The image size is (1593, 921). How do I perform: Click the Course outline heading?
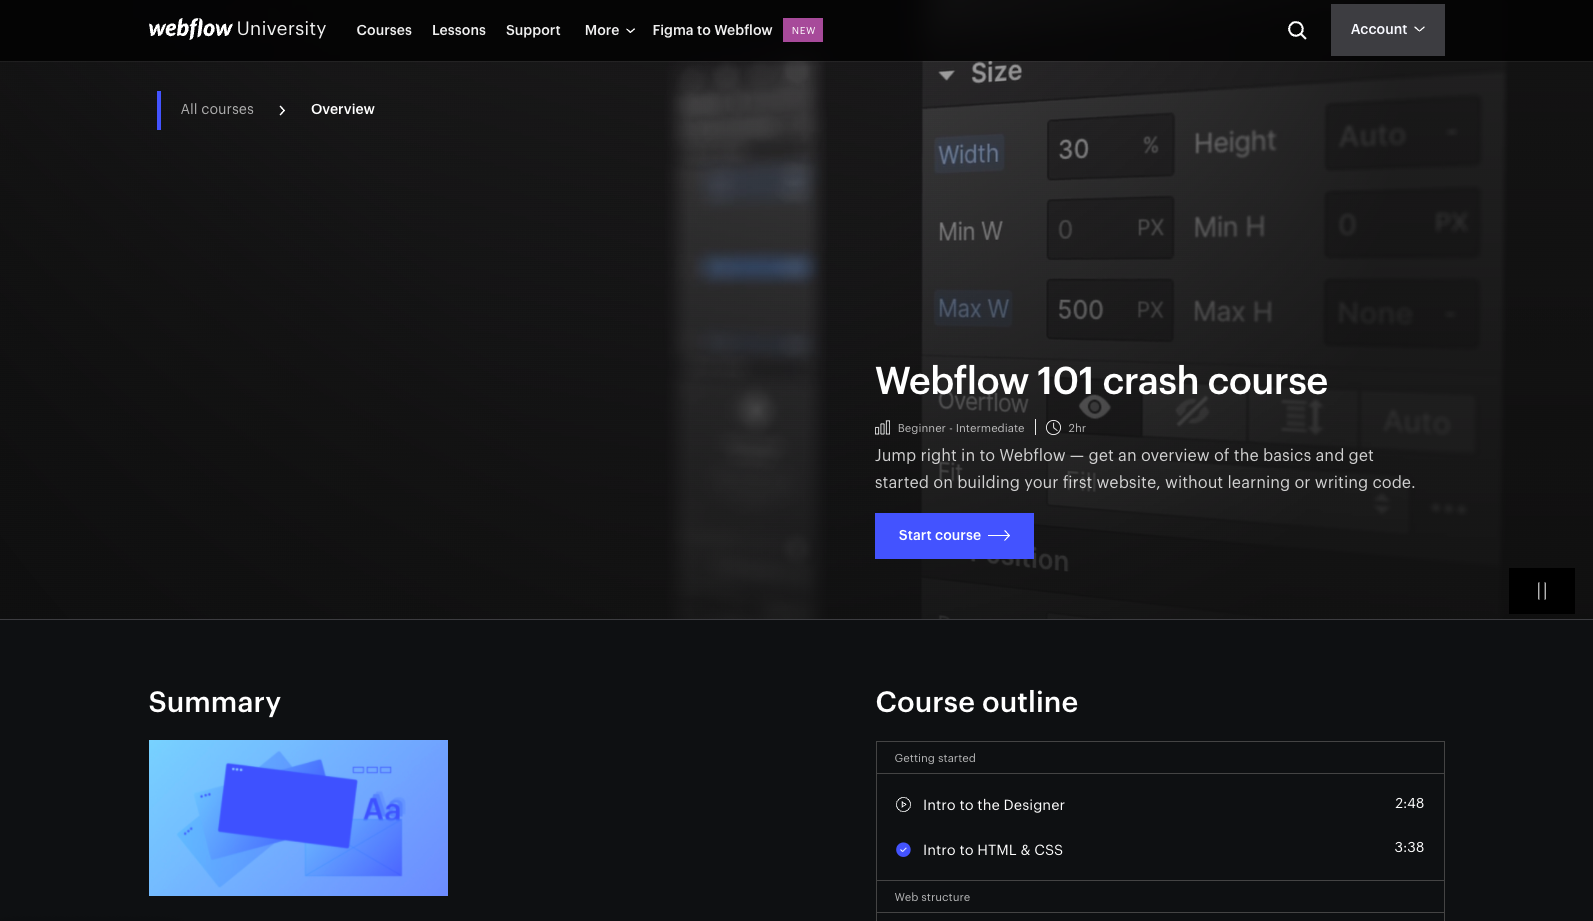pos(977,702)
